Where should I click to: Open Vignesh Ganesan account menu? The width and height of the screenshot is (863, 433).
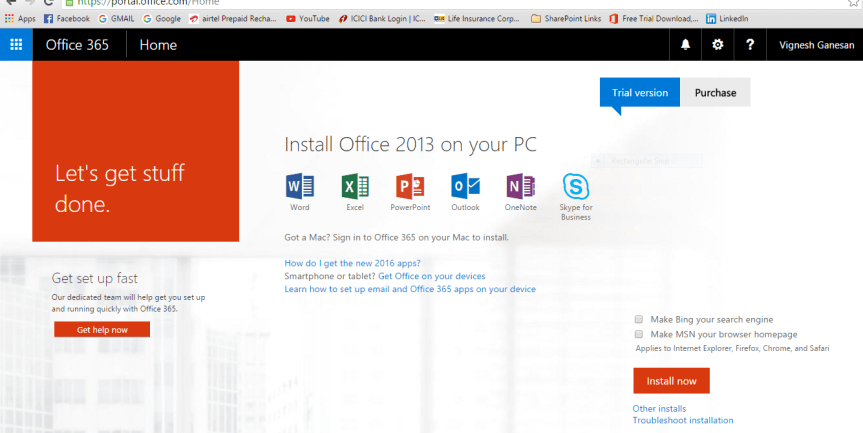click(817, 45)
